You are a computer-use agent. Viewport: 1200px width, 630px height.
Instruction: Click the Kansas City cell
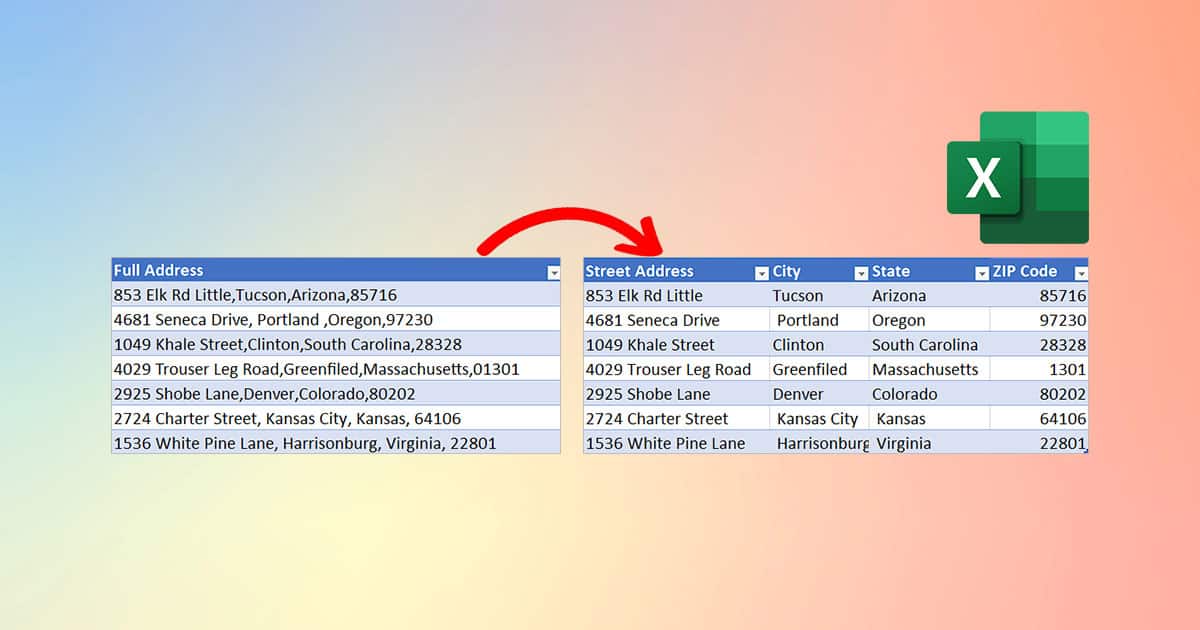point(817,418)
